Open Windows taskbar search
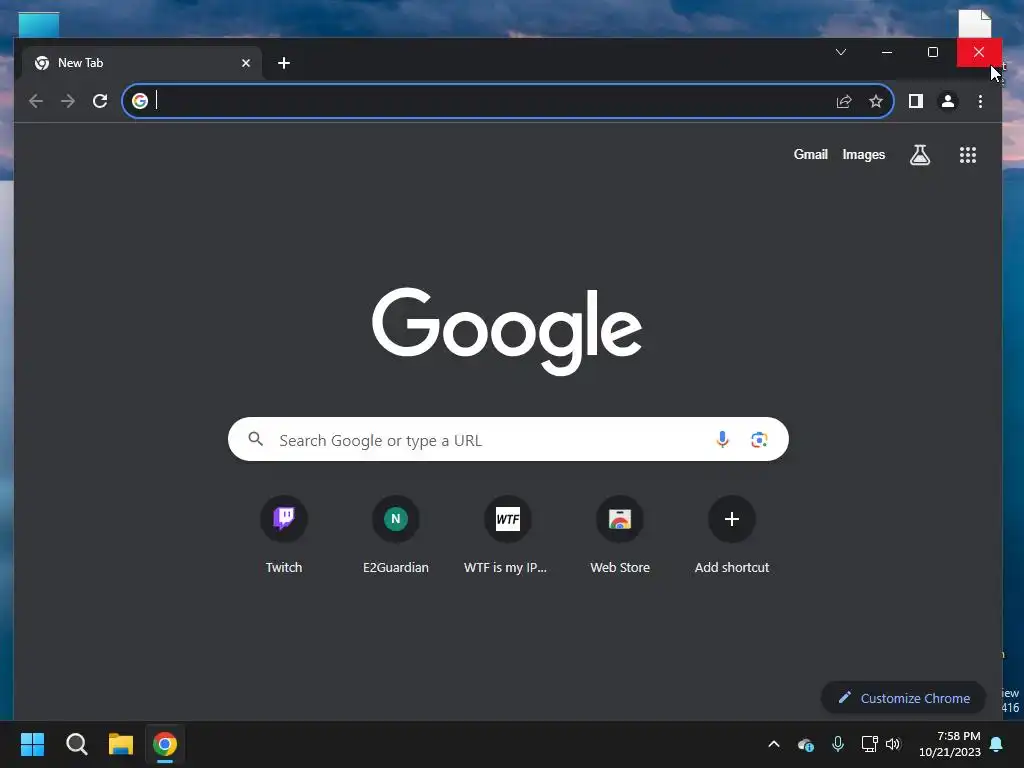1024x768 pixels. (76, 744)
